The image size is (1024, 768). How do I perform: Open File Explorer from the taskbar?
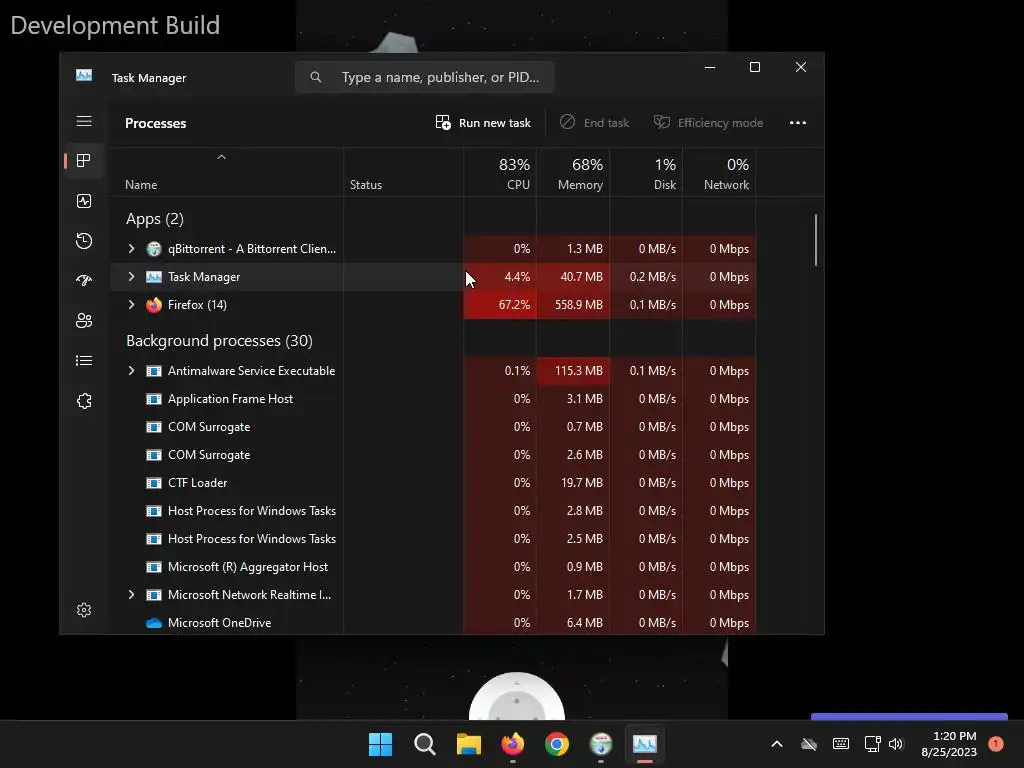point(469,744)
